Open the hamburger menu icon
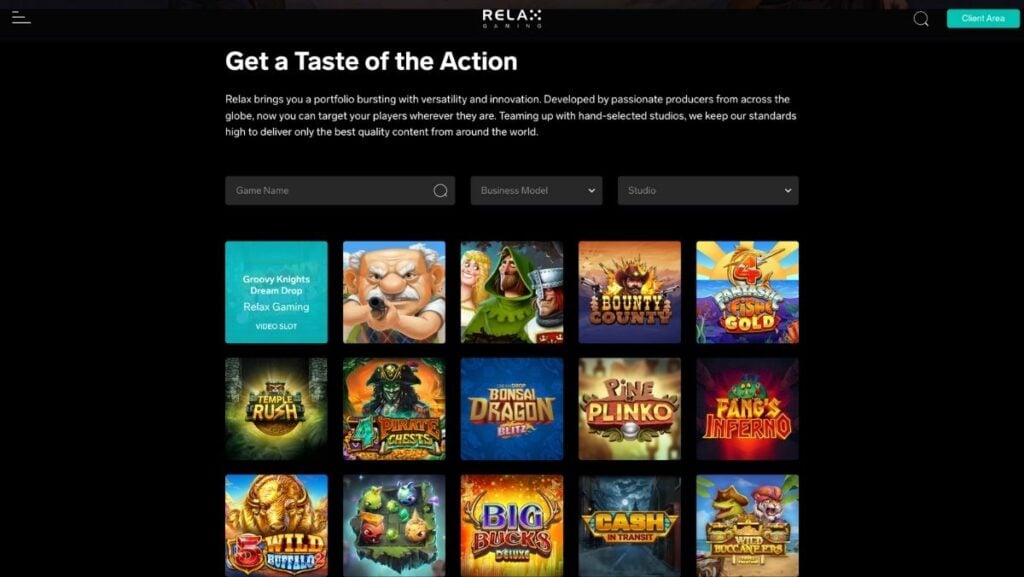Image resolution: width=1024 pixels, height=577 pixels. (21, 18)
